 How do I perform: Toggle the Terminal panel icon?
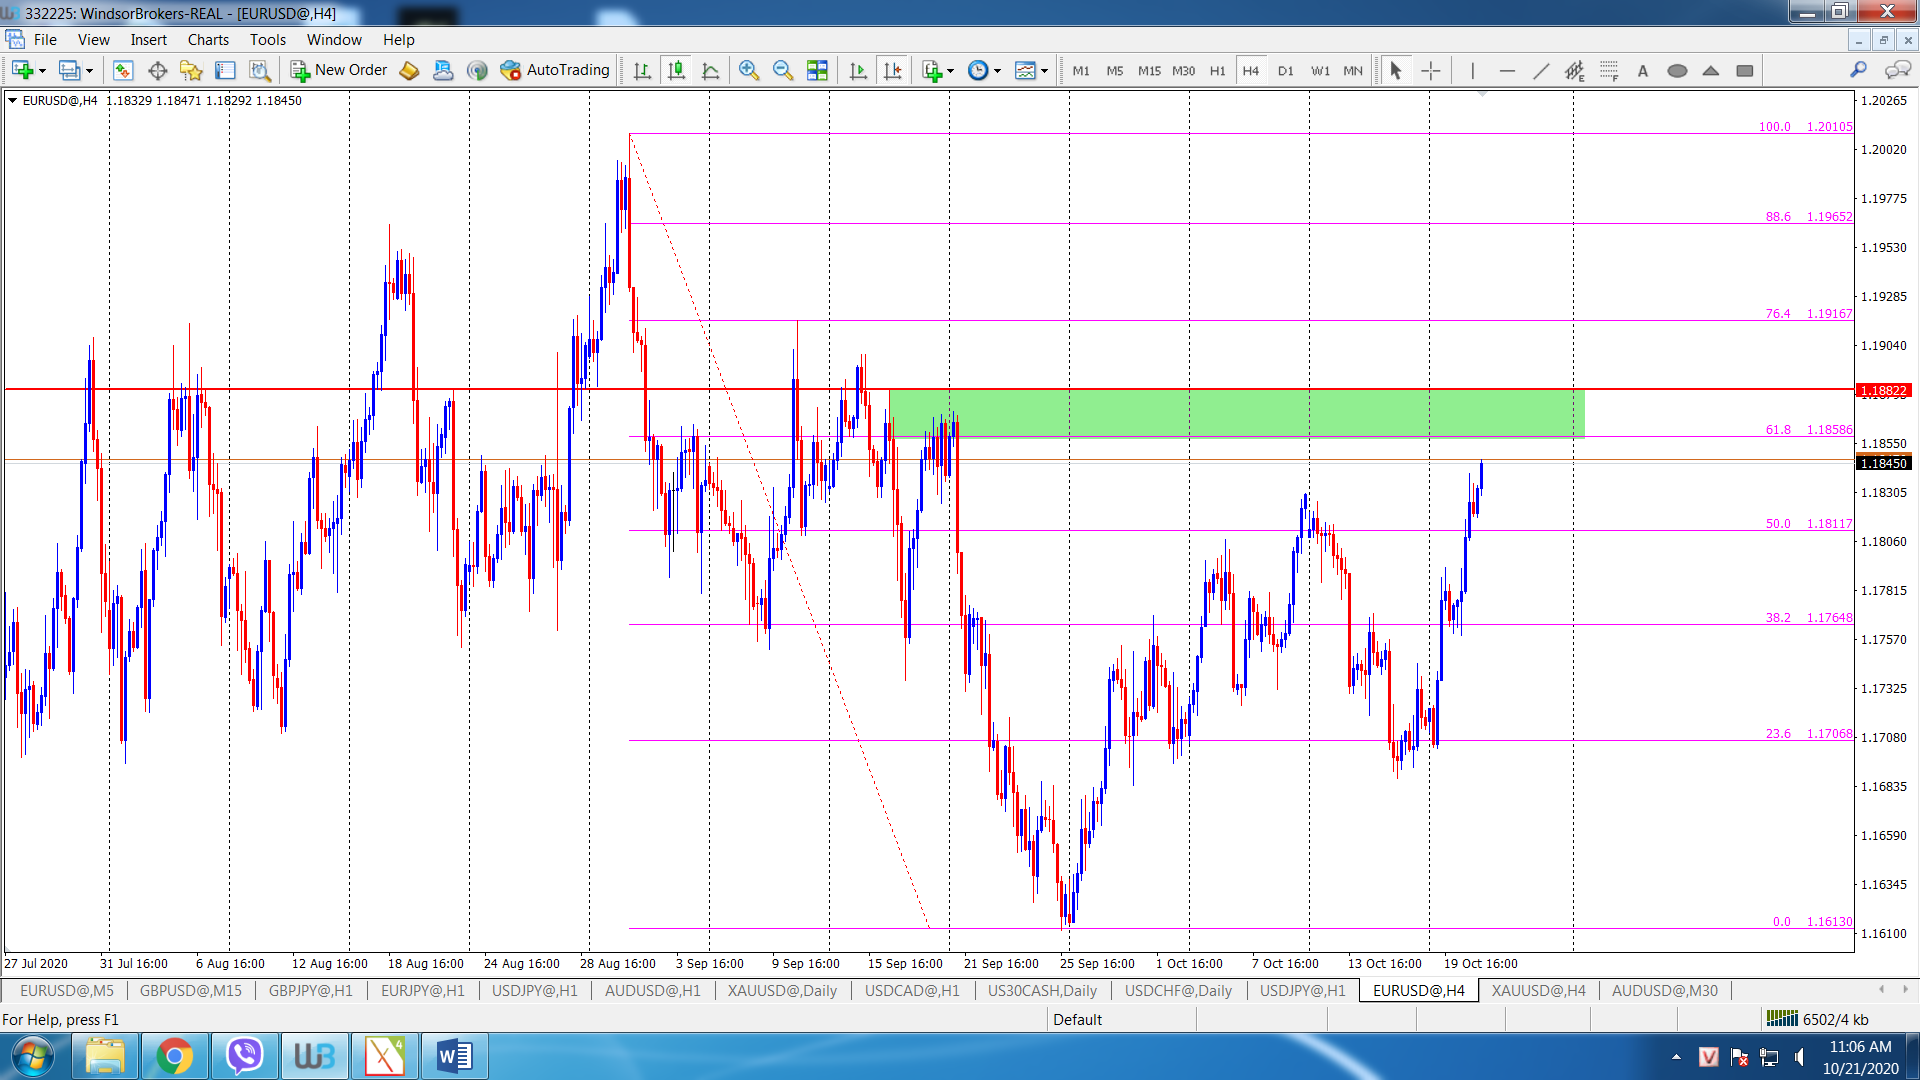pos(225,70)
